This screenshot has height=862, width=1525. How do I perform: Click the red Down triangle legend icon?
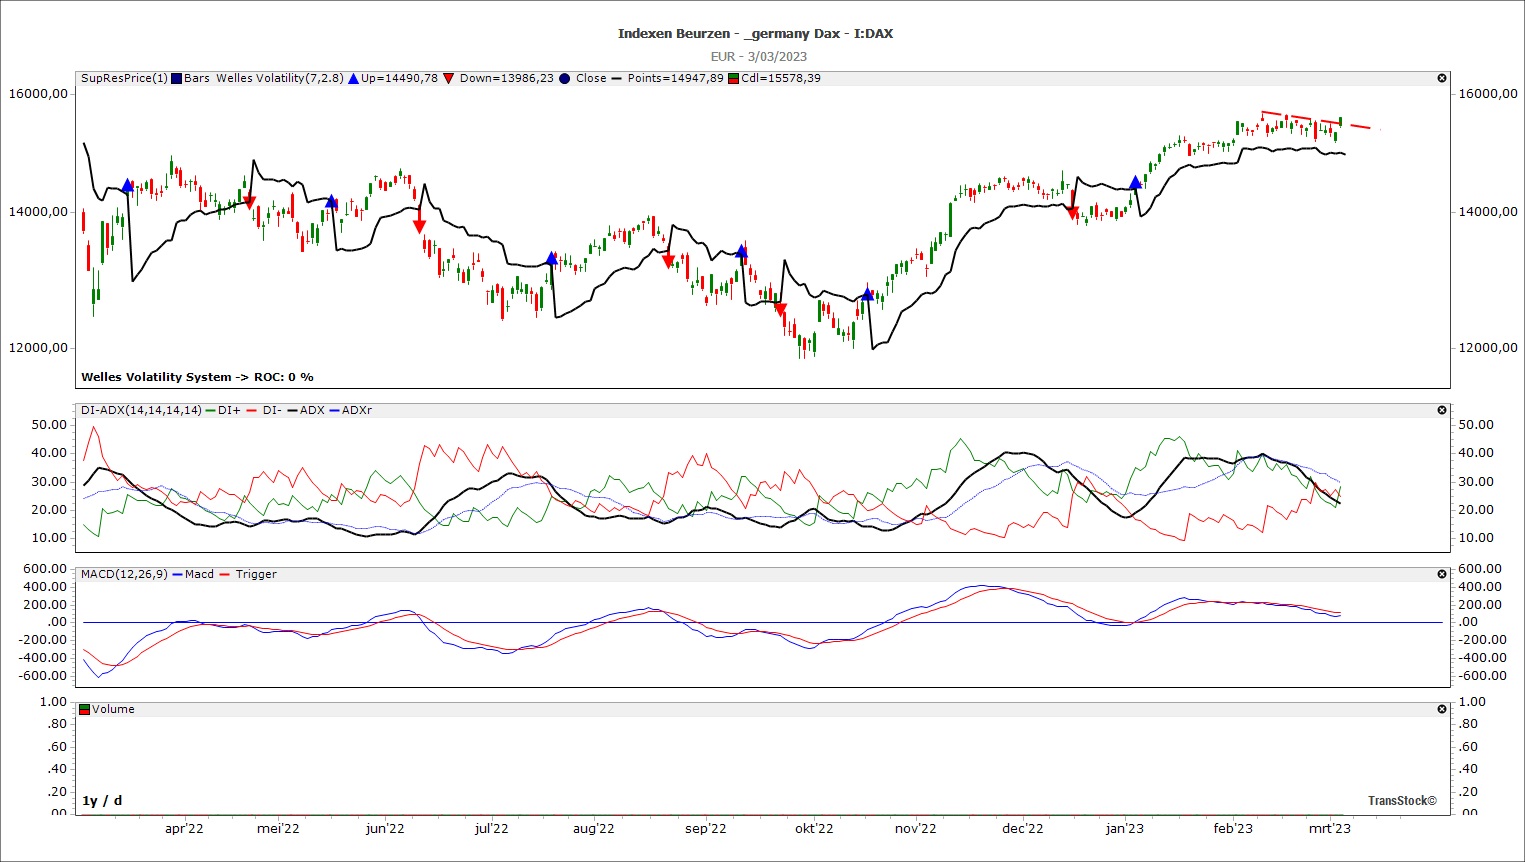449,78
